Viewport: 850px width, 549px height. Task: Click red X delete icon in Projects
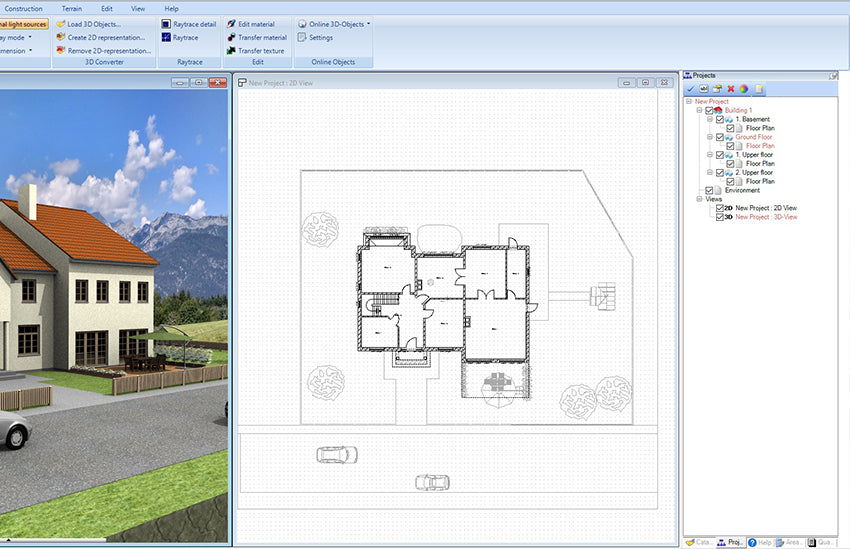(730, 89)
